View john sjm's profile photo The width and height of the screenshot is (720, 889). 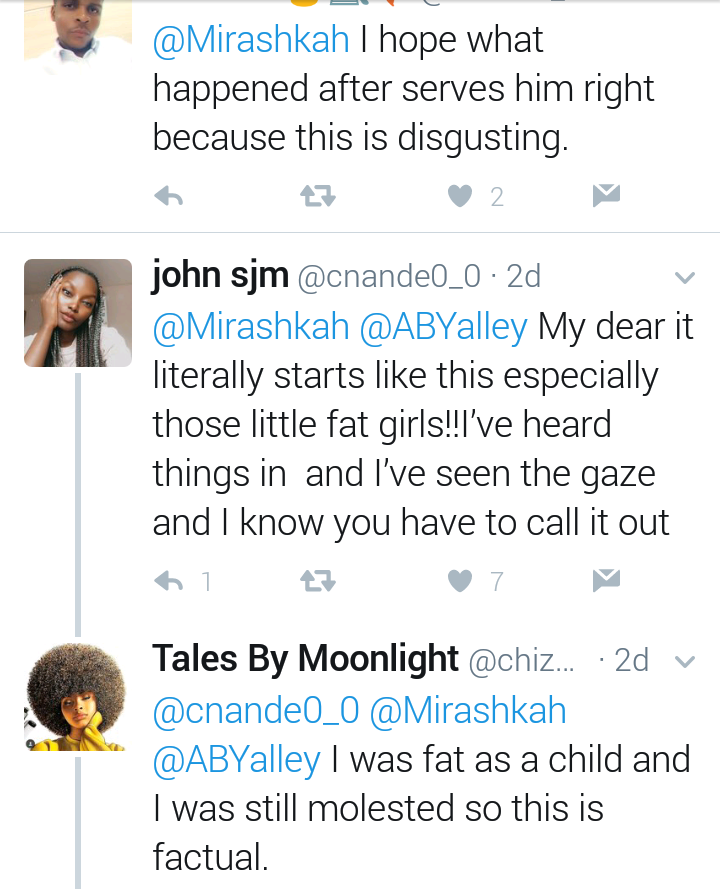click(78, 313)
